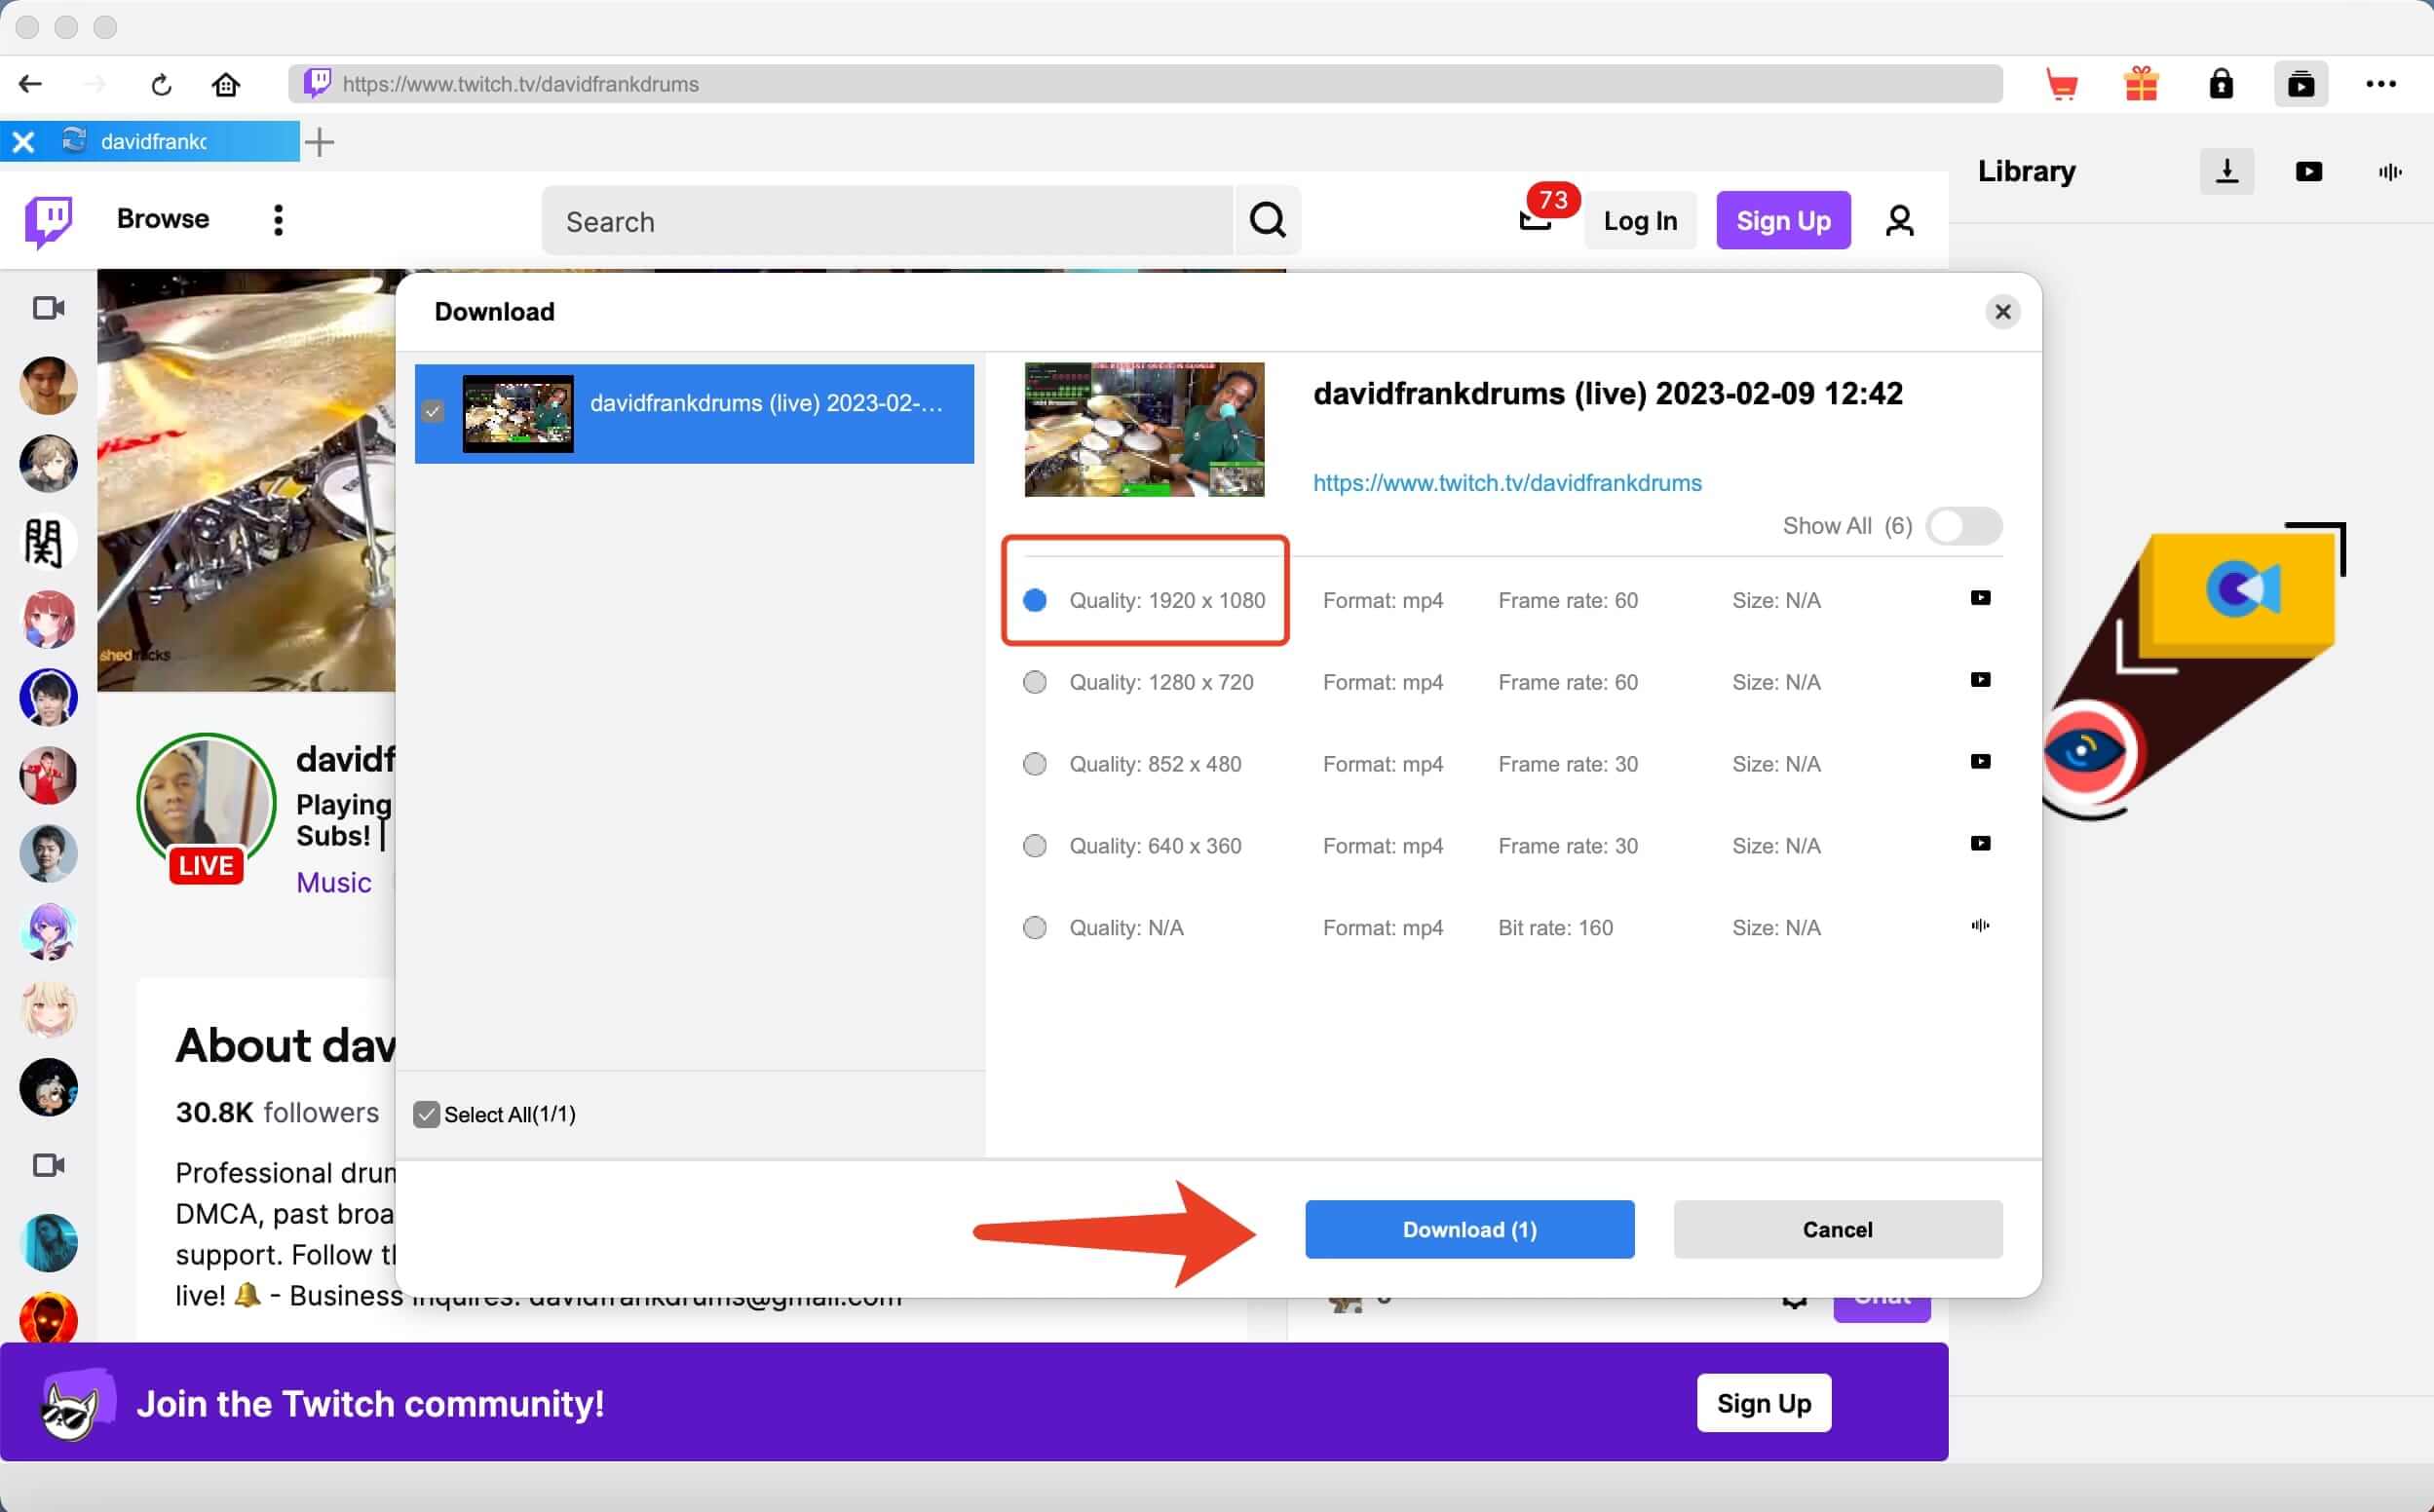Switch to the davidfrankdrums browser tab
The image size is (2434, 1512).
(153, 141)
